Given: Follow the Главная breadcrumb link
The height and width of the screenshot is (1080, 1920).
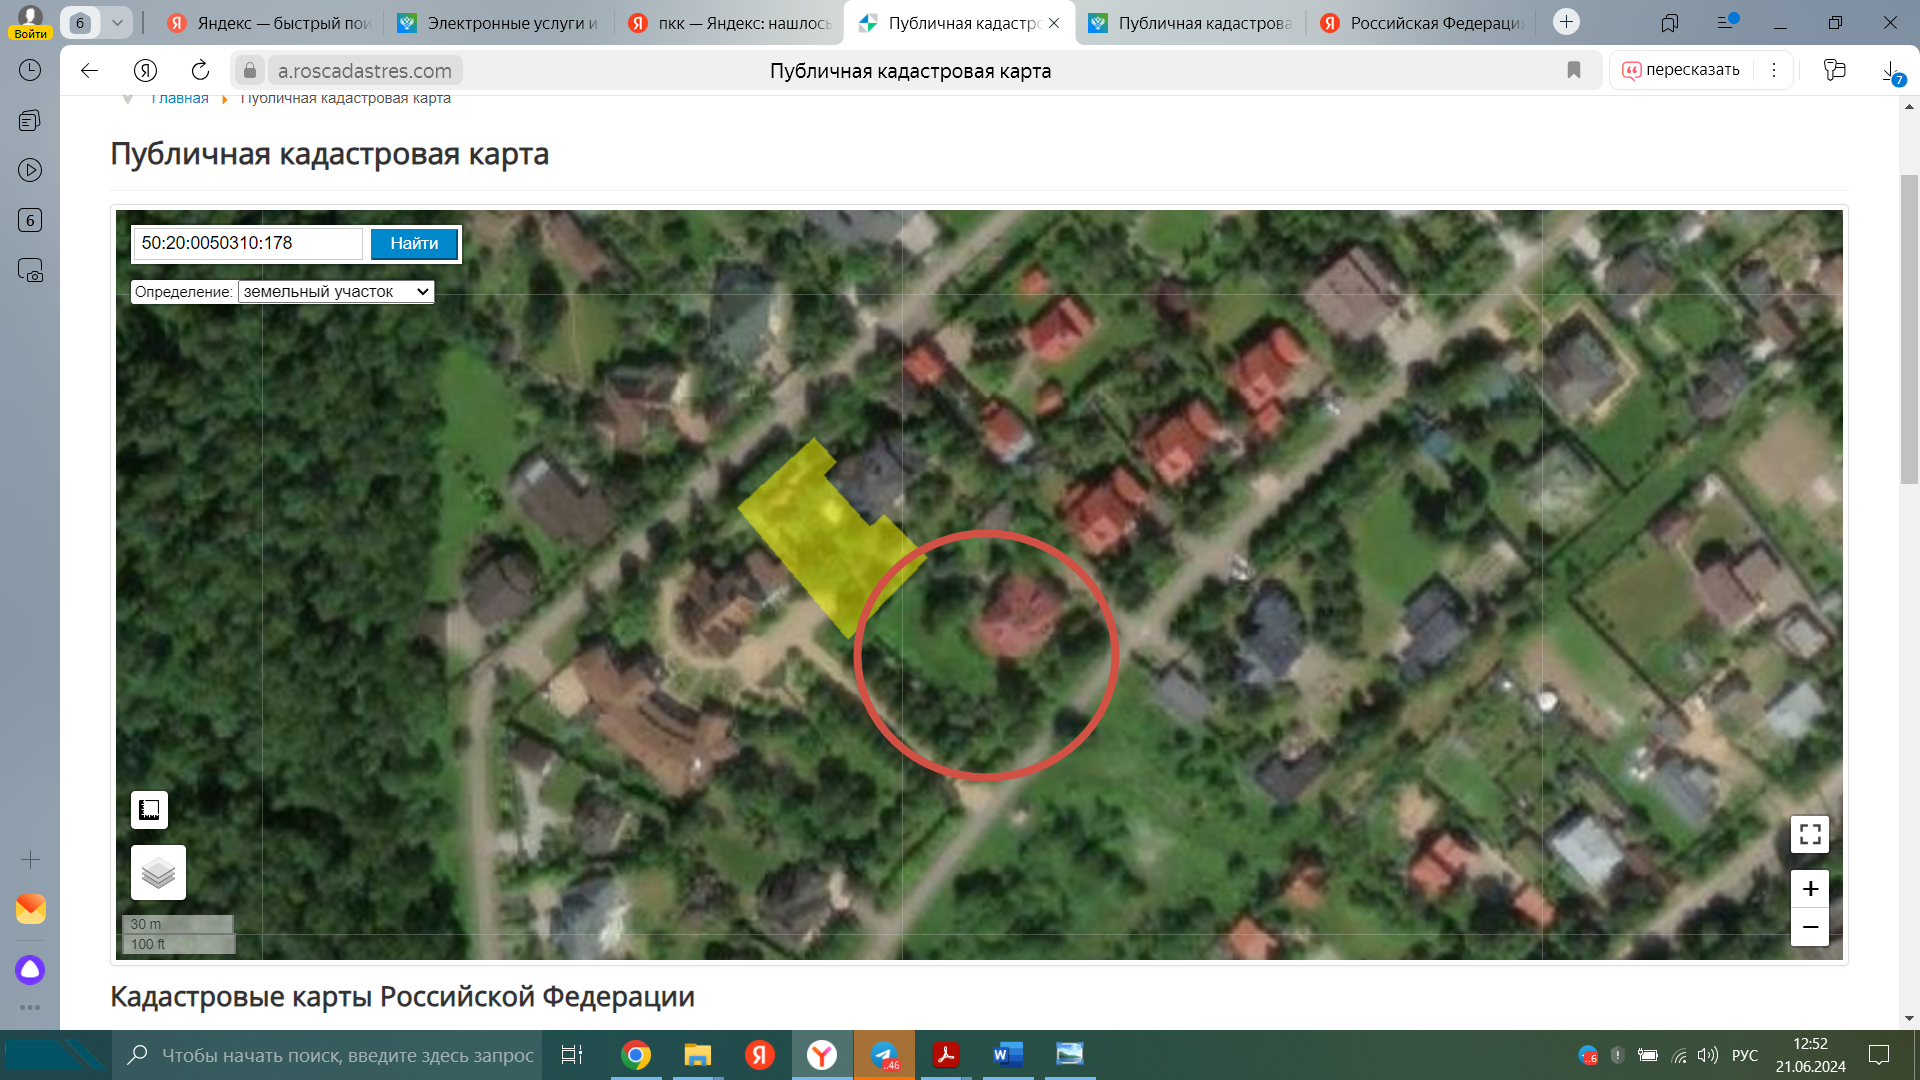Looking at the screenshot, I should [180, 98].
